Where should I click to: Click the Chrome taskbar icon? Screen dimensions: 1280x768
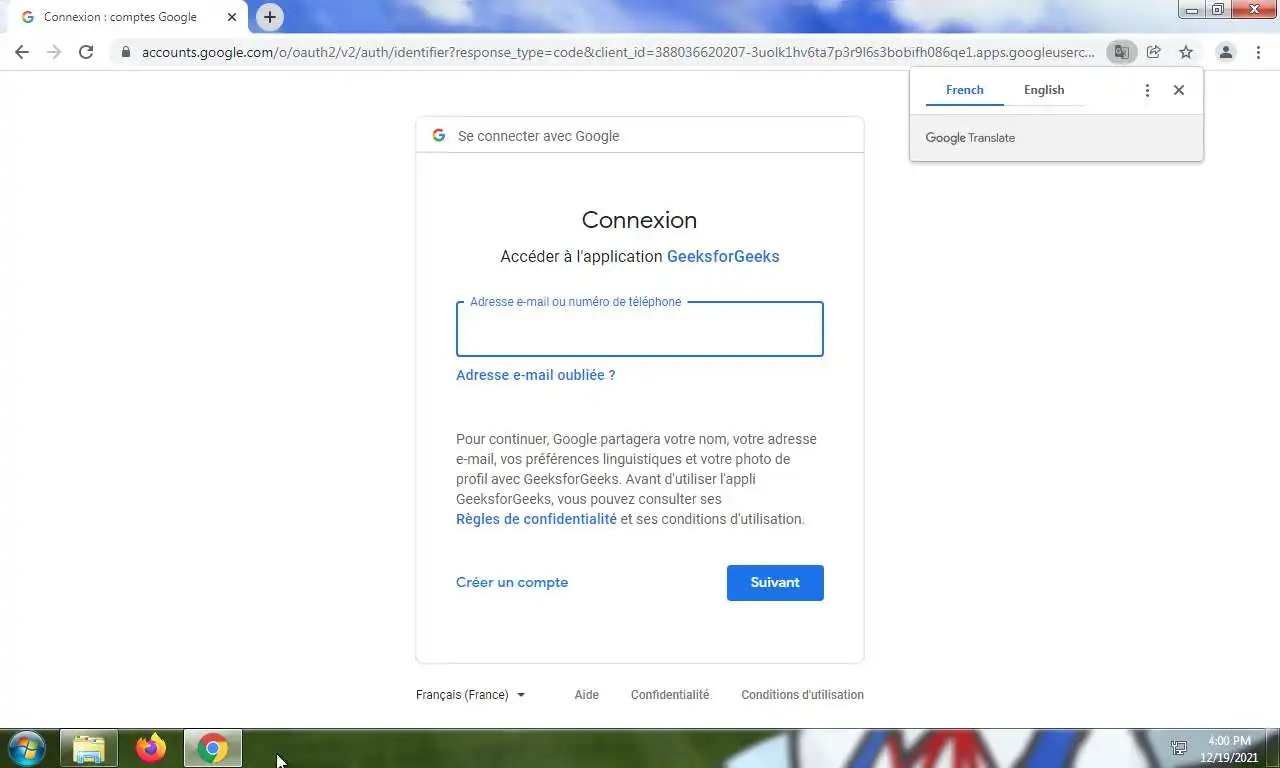pos(212,748)
